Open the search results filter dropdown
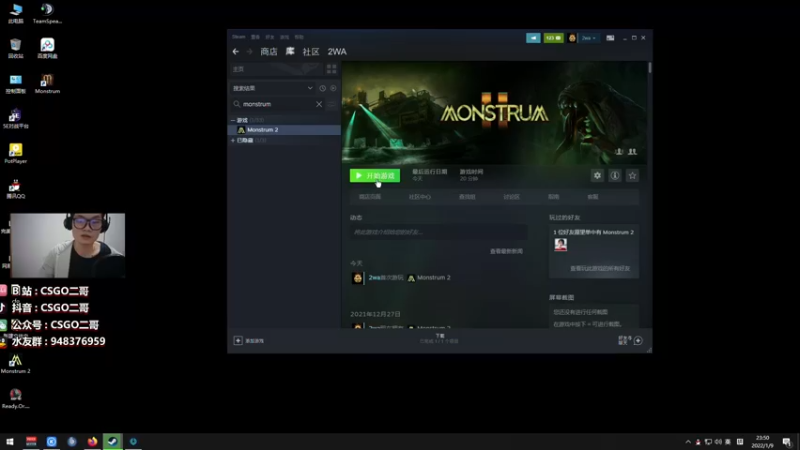 (273, 88)
